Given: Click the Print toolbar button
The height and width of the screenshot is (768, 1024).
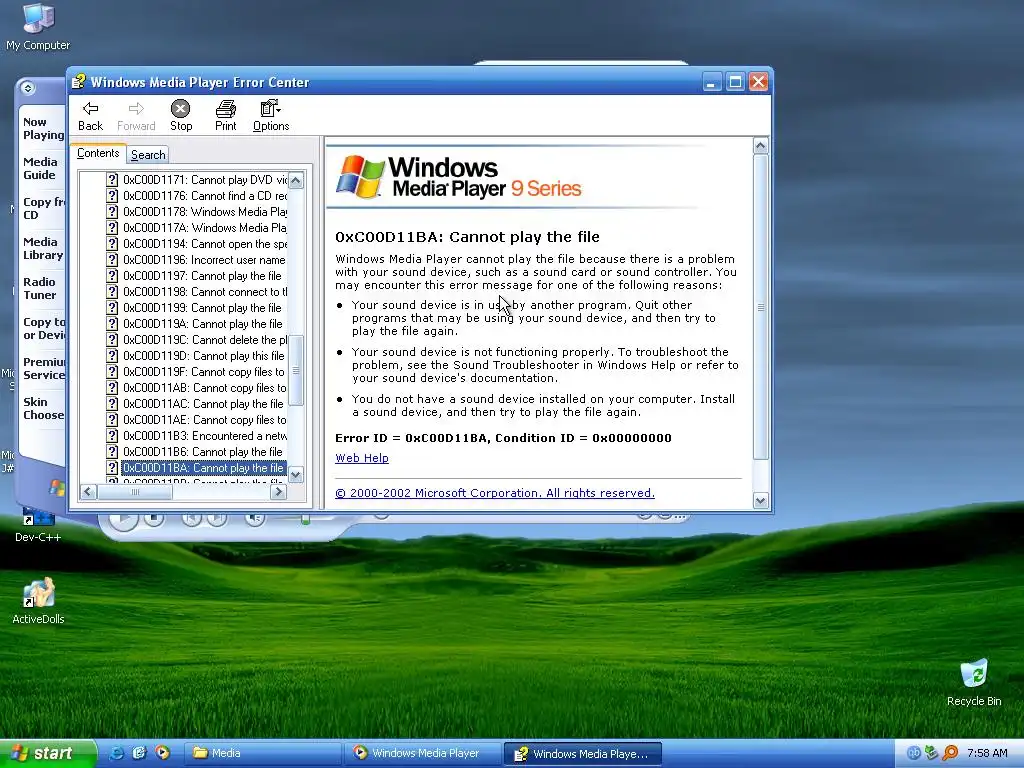Looking at the screenshot, I should (225, 116).
